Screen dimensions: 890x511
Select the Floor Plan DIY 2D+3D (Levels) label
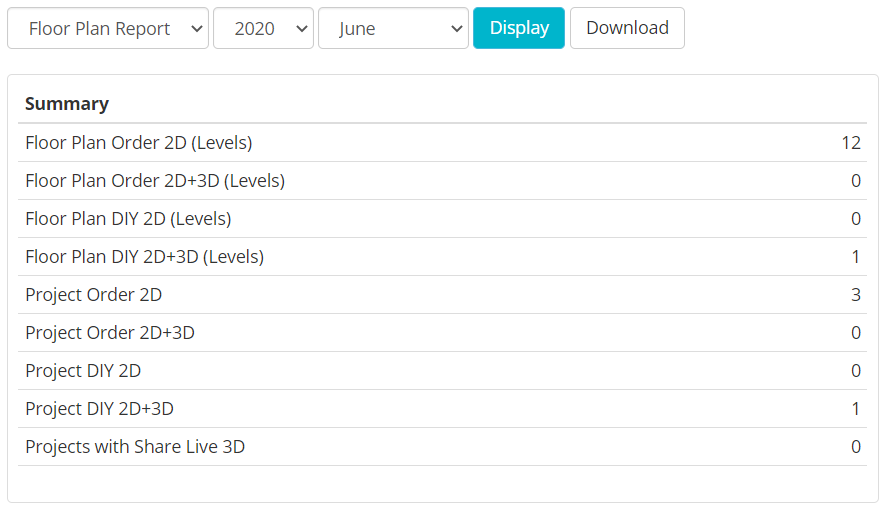[x=145, y=257]
